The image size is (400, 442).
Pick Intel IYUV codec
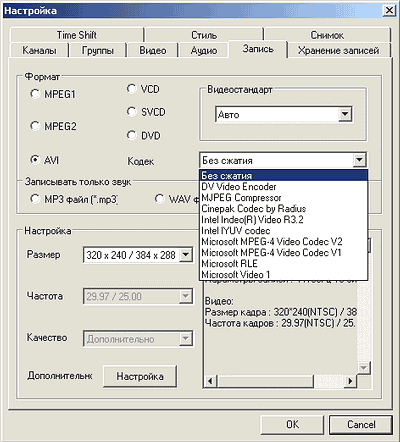pos(284,230)
